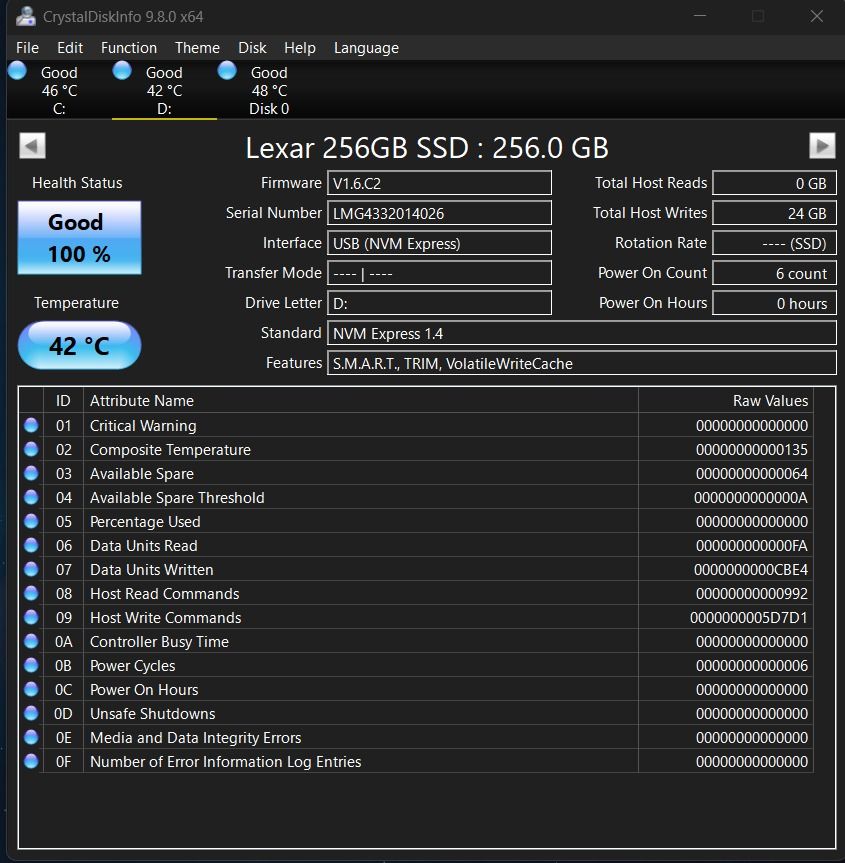Viewport: 845px width, 863px height.
Task: Open the Disk menu
Action: tap(252, 48)
